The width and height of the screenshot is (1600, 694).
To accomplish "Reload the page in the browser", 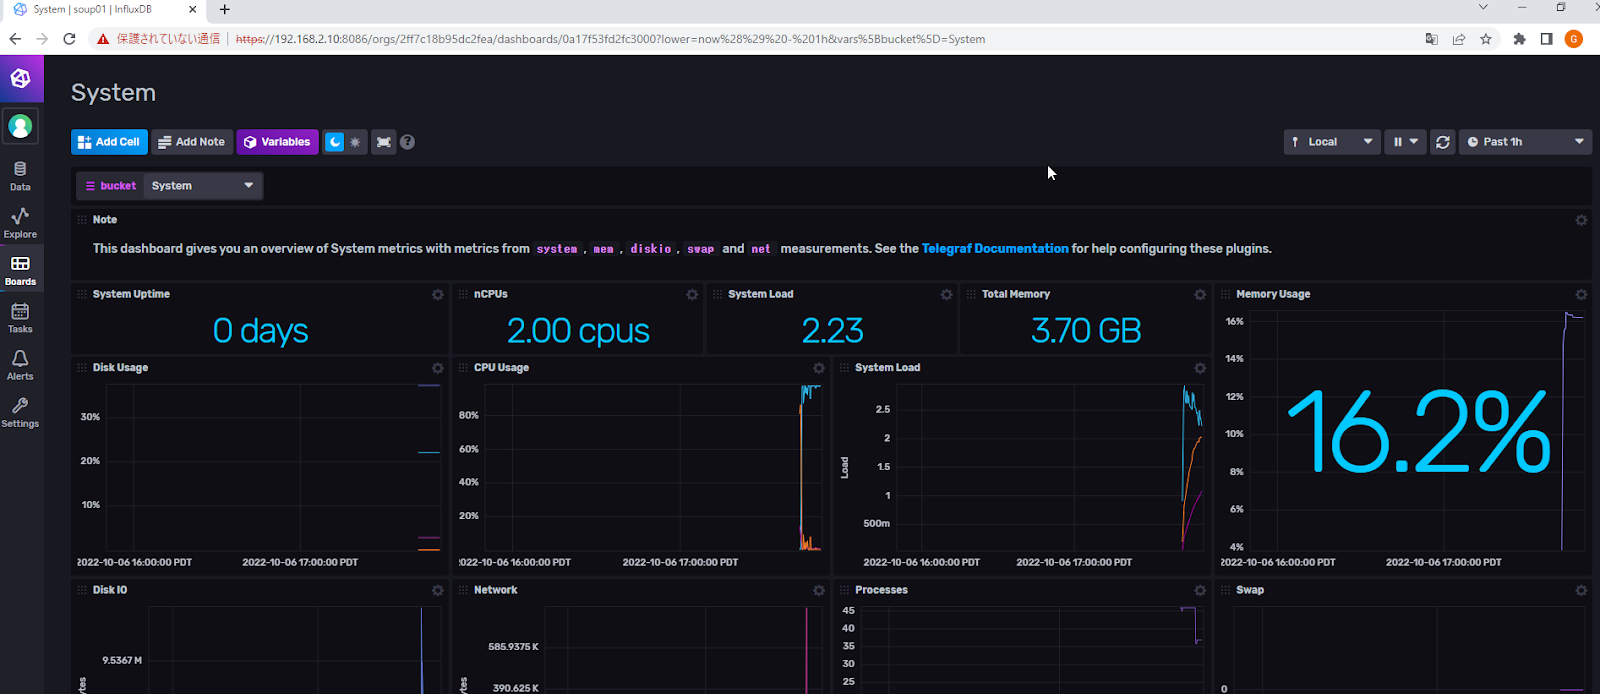I will (x=69, y=39).
